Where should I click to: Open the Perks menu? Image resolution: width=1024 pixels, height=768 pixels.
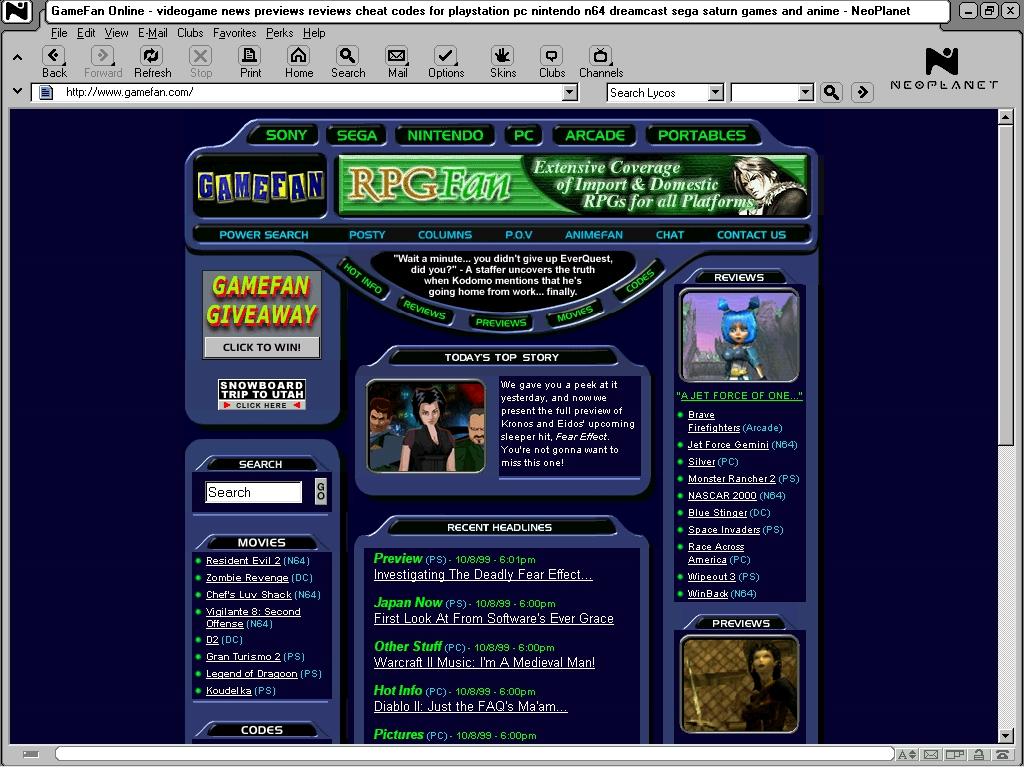pos(279,33)
